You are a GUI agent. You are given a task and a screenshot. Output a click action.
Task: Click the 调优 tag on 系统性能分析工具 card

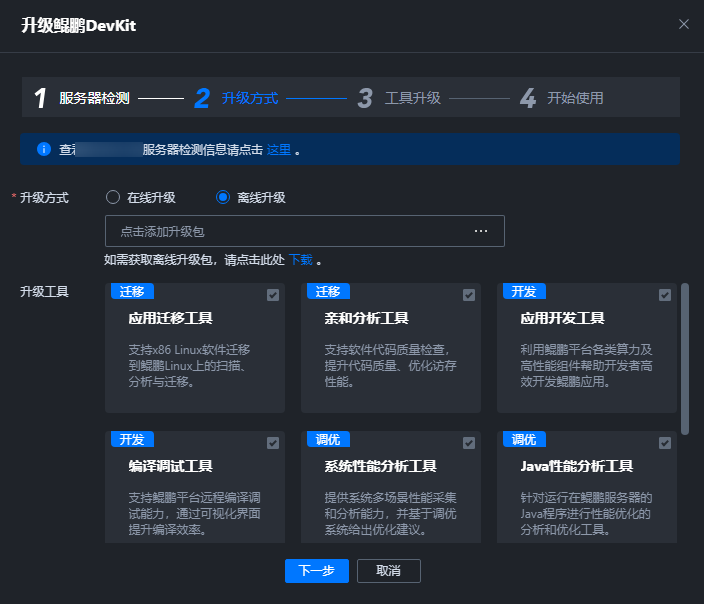click(x=328, y=439)
